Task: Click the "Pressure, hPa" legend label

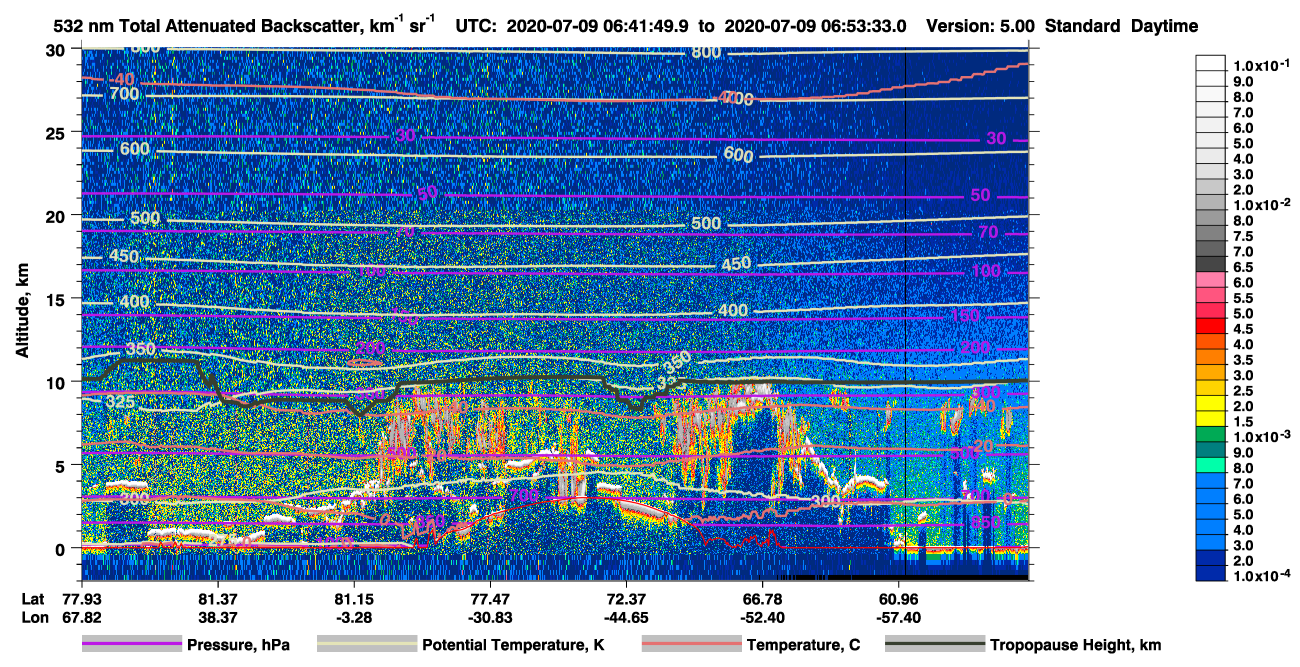Action: click(x=238, y=645)
